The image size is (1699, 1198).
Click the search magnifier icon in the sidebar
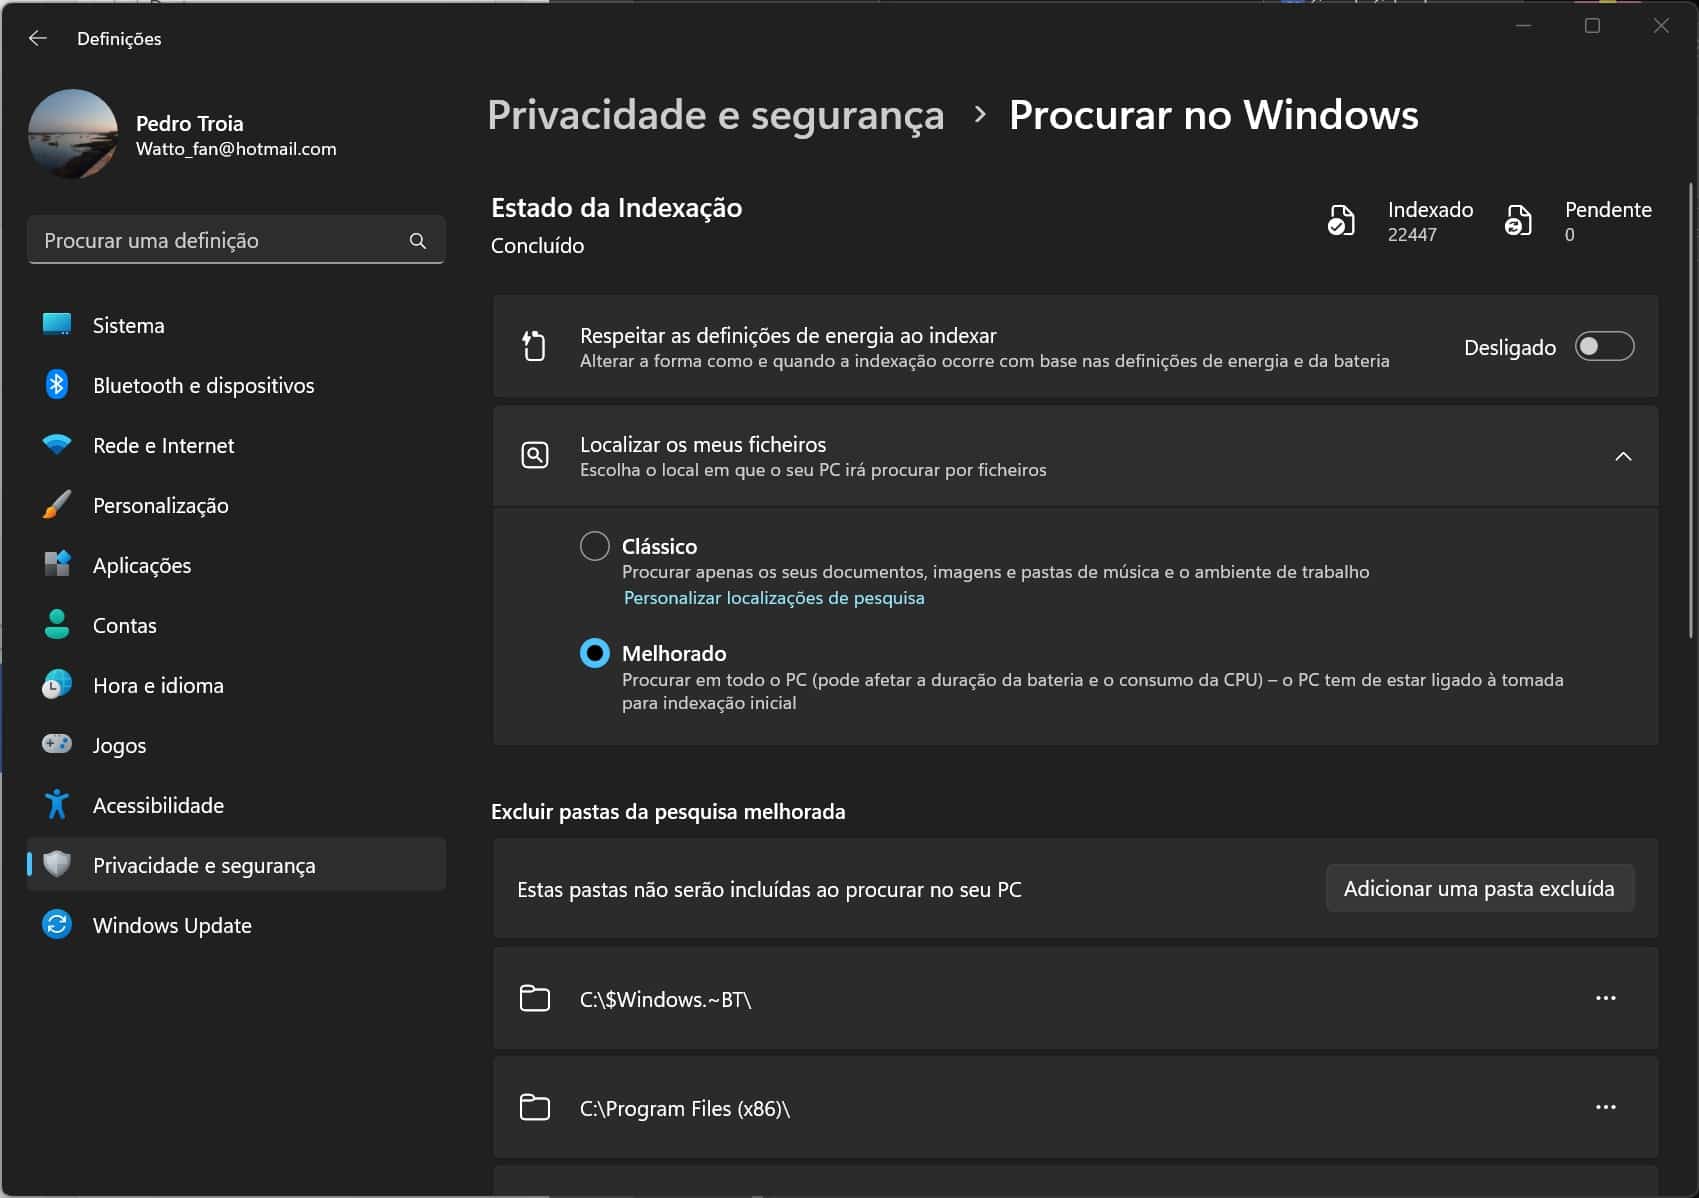(417, 241)
